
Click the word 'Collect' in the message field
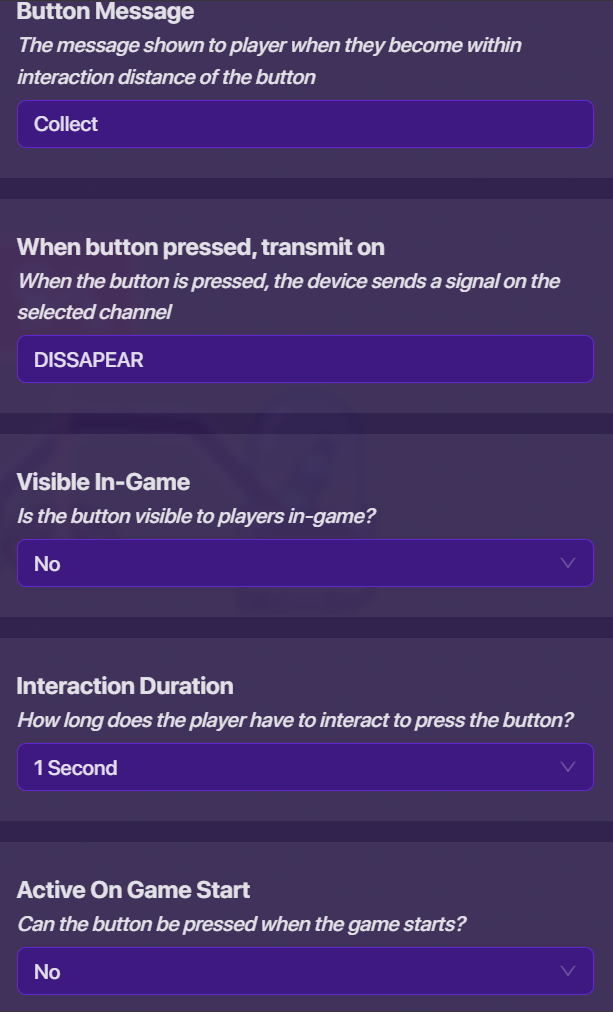coord(66,124)
